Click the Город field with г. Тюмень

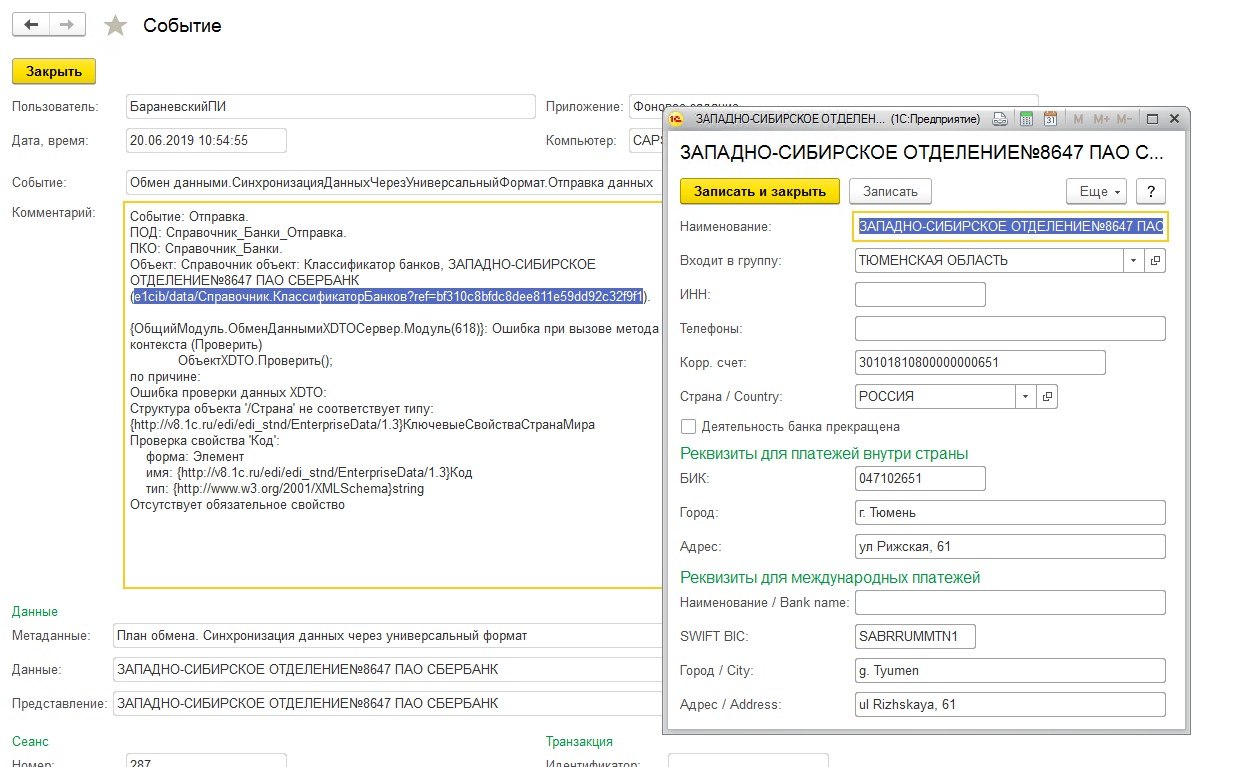pyautogui.click(x=1011, y=512)
